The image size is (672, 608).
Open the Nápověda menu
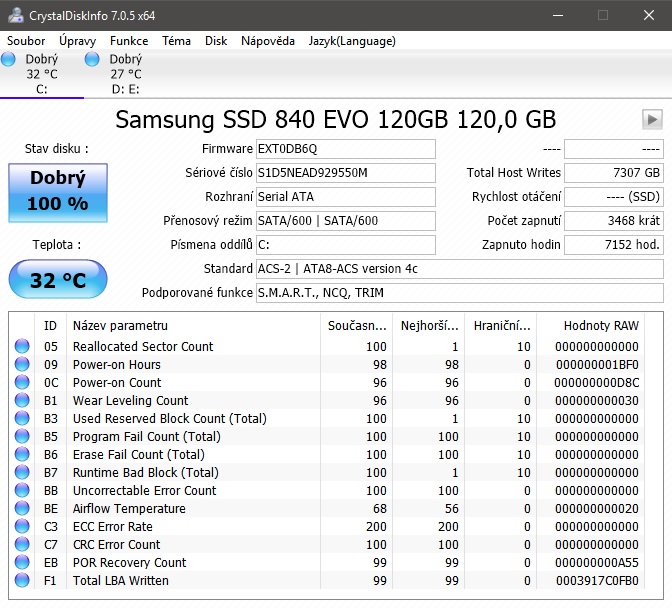pyautogui.click(x=268, y=41)
